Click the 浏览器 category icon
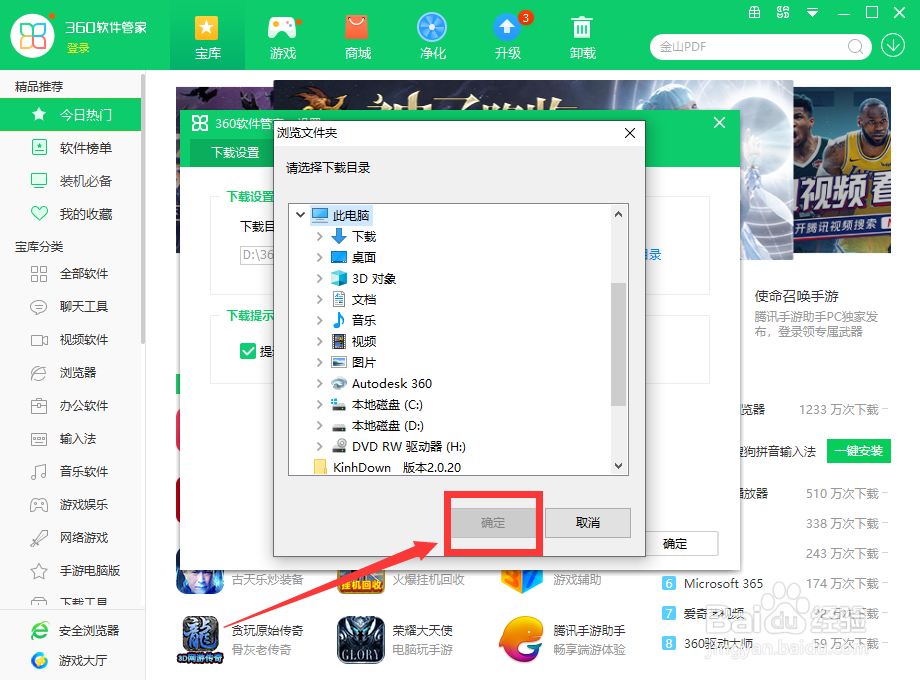The height and width of the screenshot is (680, 920). tap(39, 373)
